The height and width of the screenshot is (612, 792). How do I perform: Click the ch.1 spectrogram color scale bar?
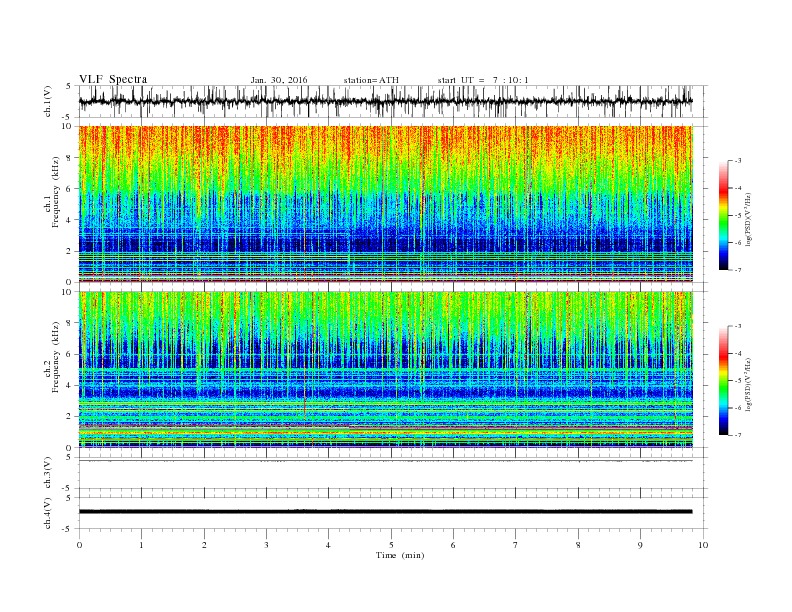click(724, 215)
